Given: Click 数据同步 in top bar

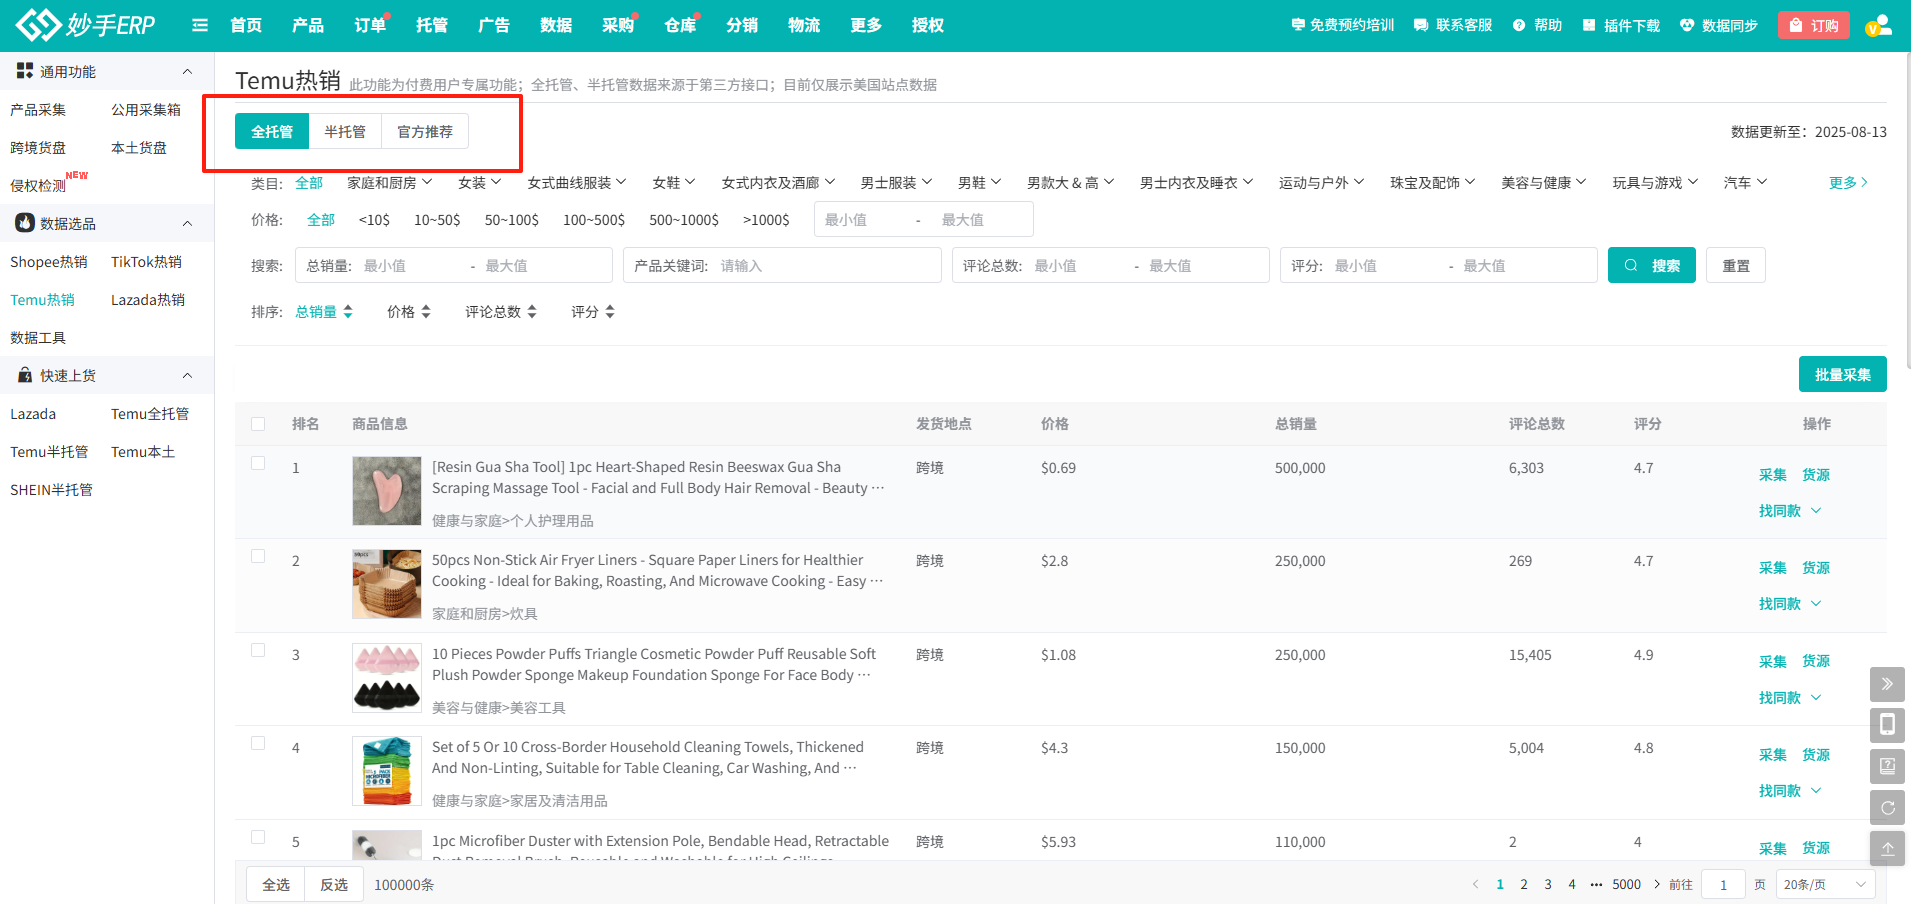Looking at the screenshot, I should click(x=1718, y=25).
